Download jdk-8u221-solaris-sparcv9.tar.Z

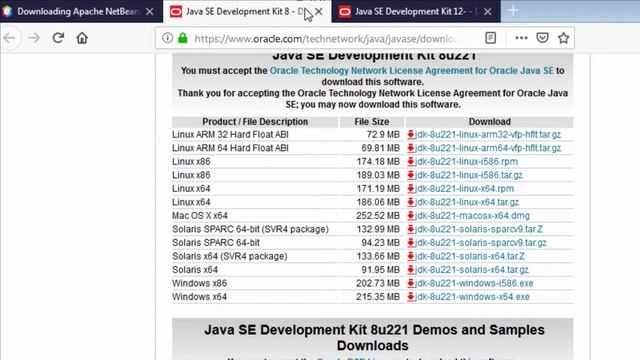[x=479, y=229]
